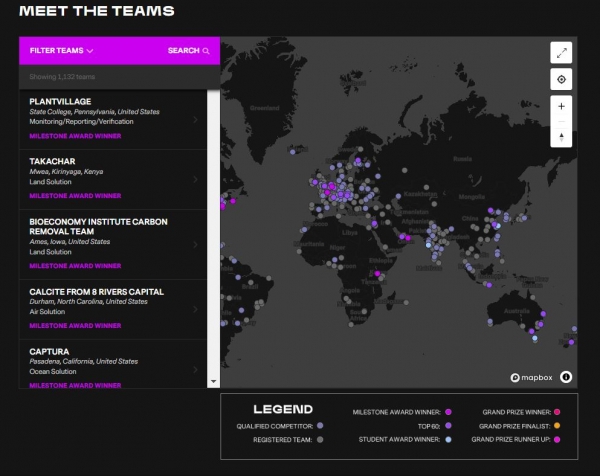Locate my position on map
Screen dimensions: 600x476
[561, 79]
